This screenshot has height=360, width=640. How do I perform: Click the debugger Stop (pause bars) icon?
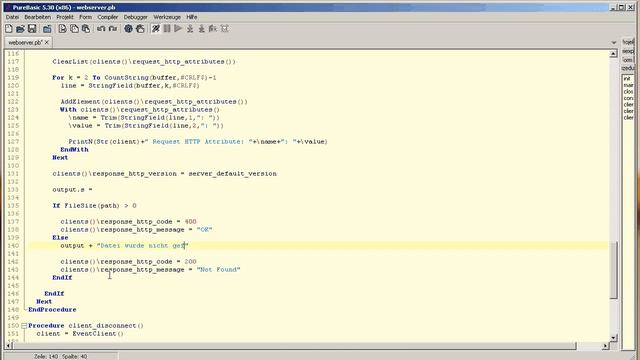(x=167, y=29)
